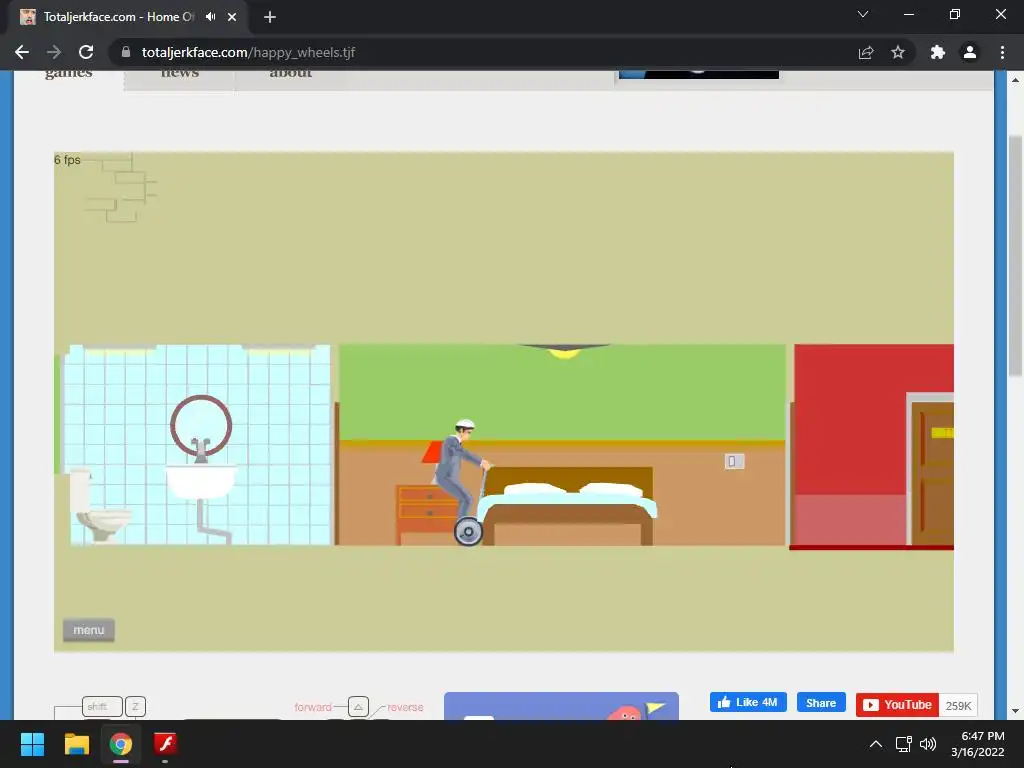Click the Z key control hint

(135, 707)
